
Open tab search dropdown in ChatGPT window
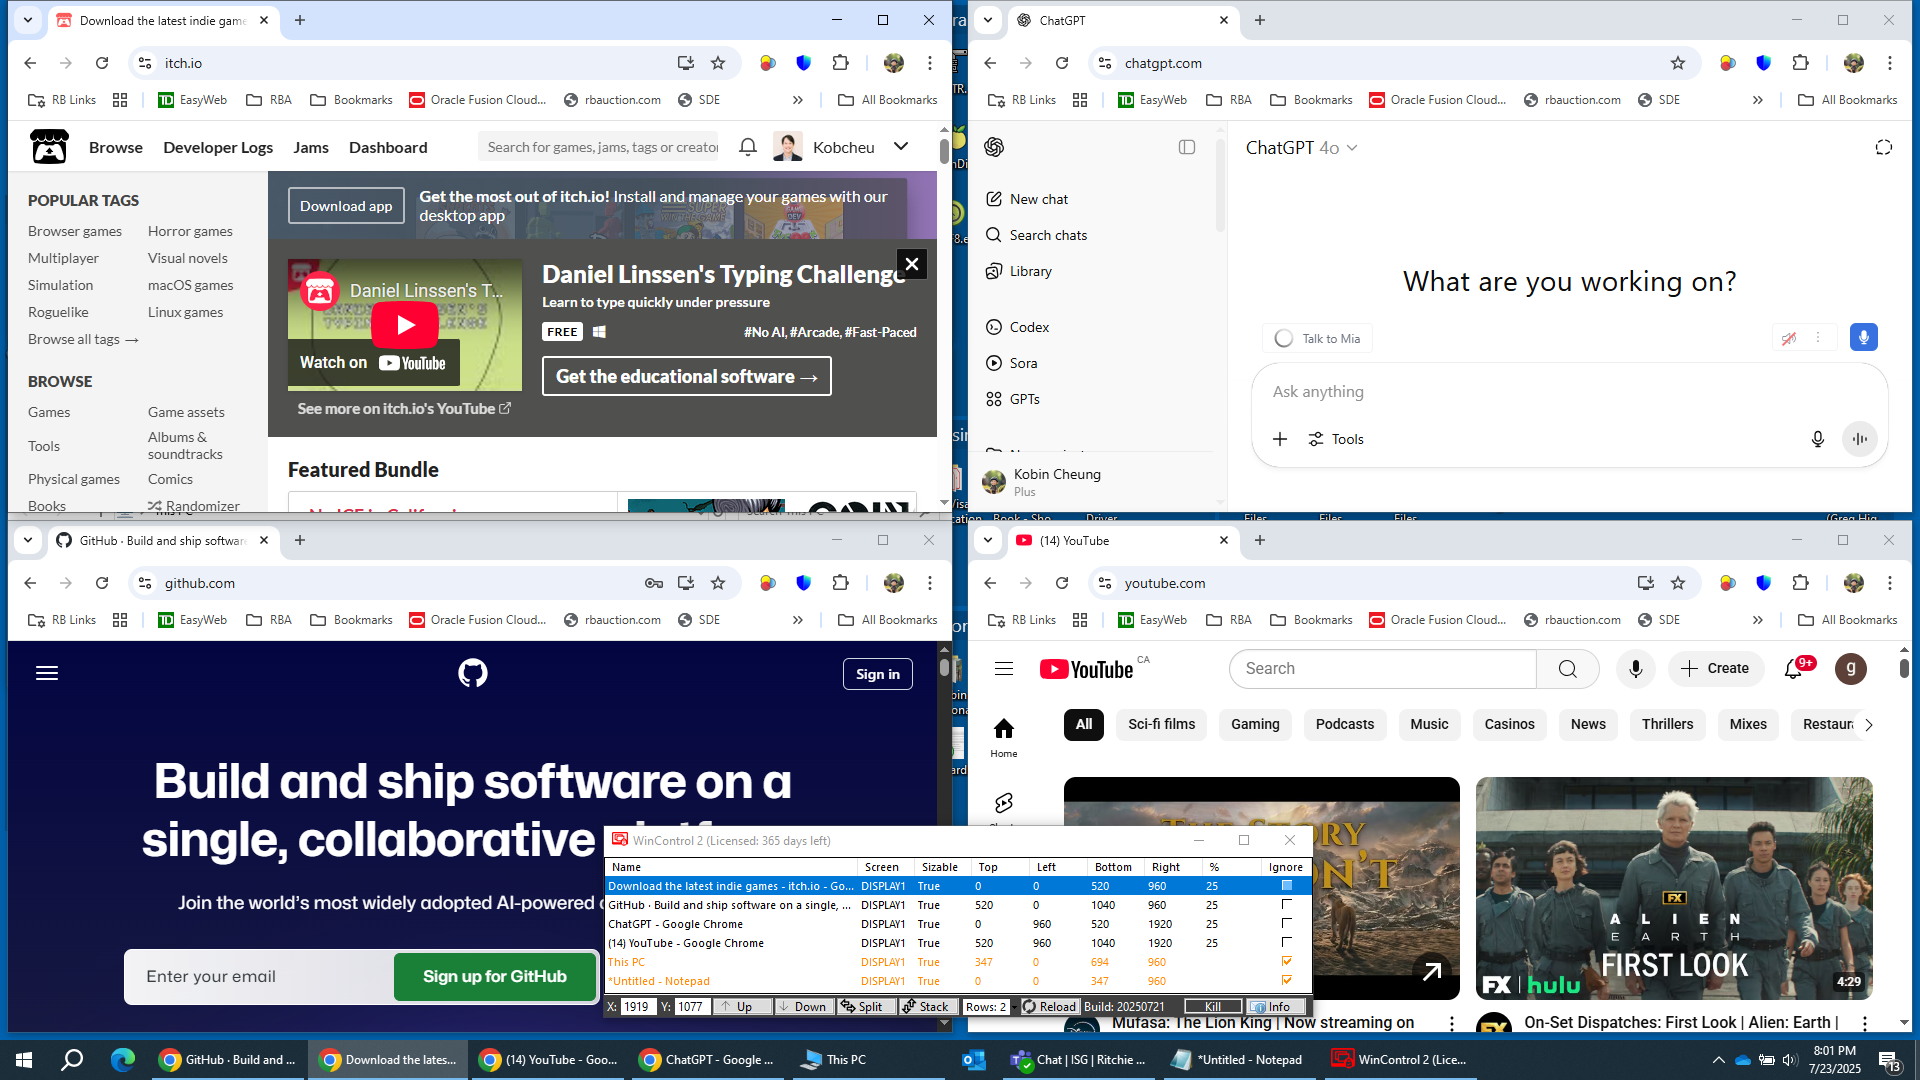tap(988, 20)
